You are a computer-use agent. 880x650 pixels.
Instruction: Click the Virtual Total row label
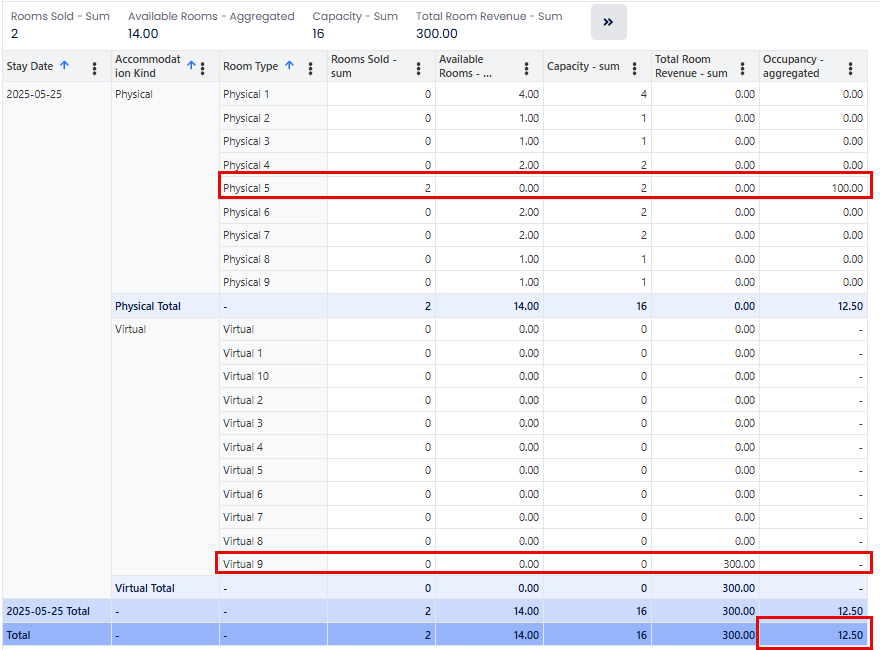pos(145,588)
